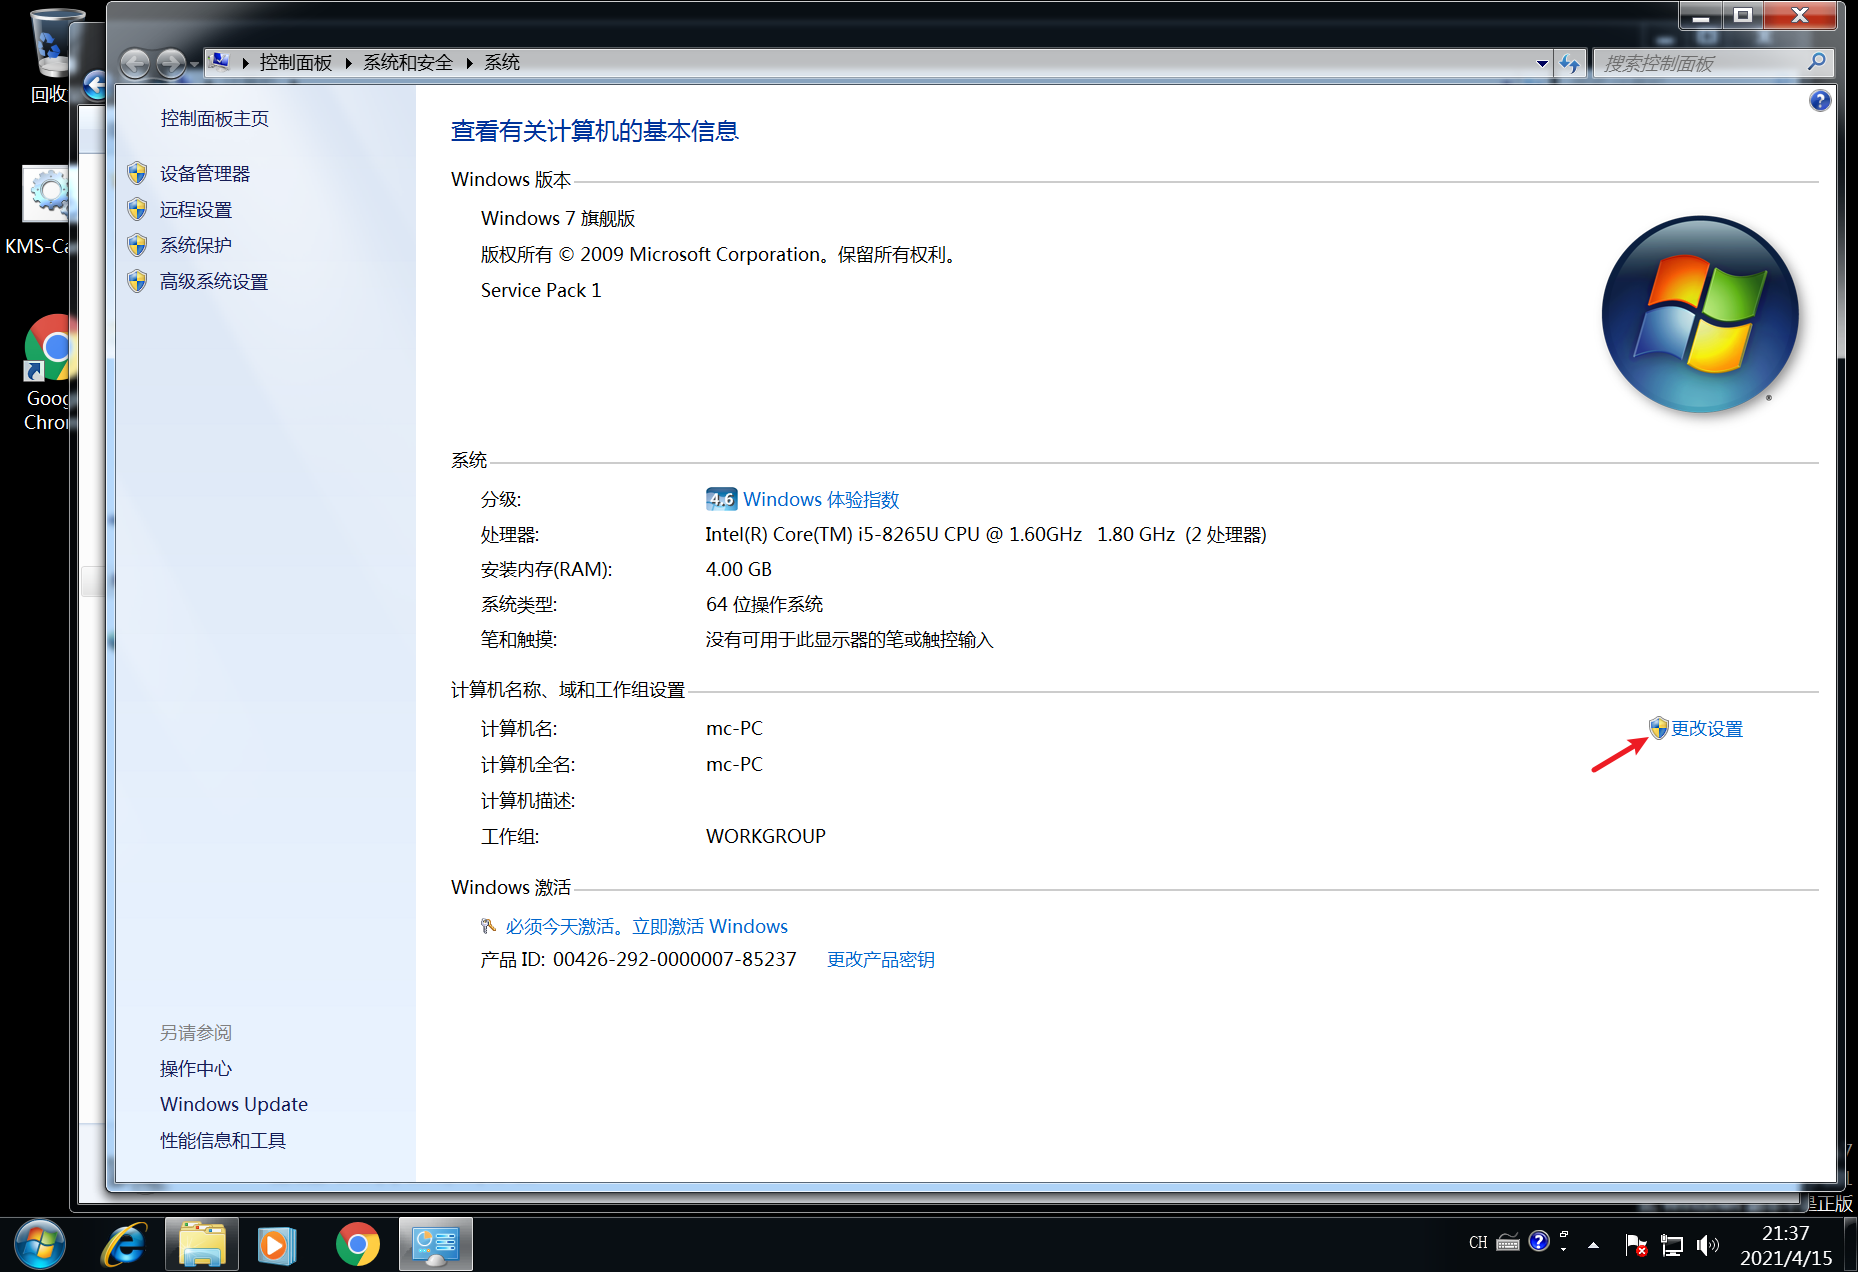1858x1272 pixels.
Task: Click Change product key link
Action: click(881, 959)
